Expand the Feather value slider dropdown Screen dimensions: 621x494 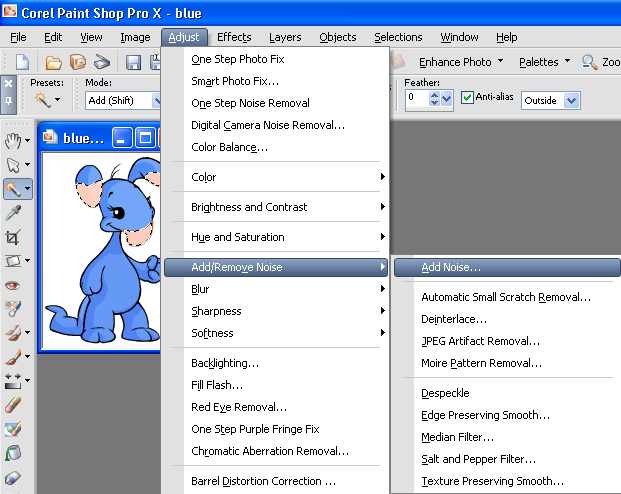point(447,98)
